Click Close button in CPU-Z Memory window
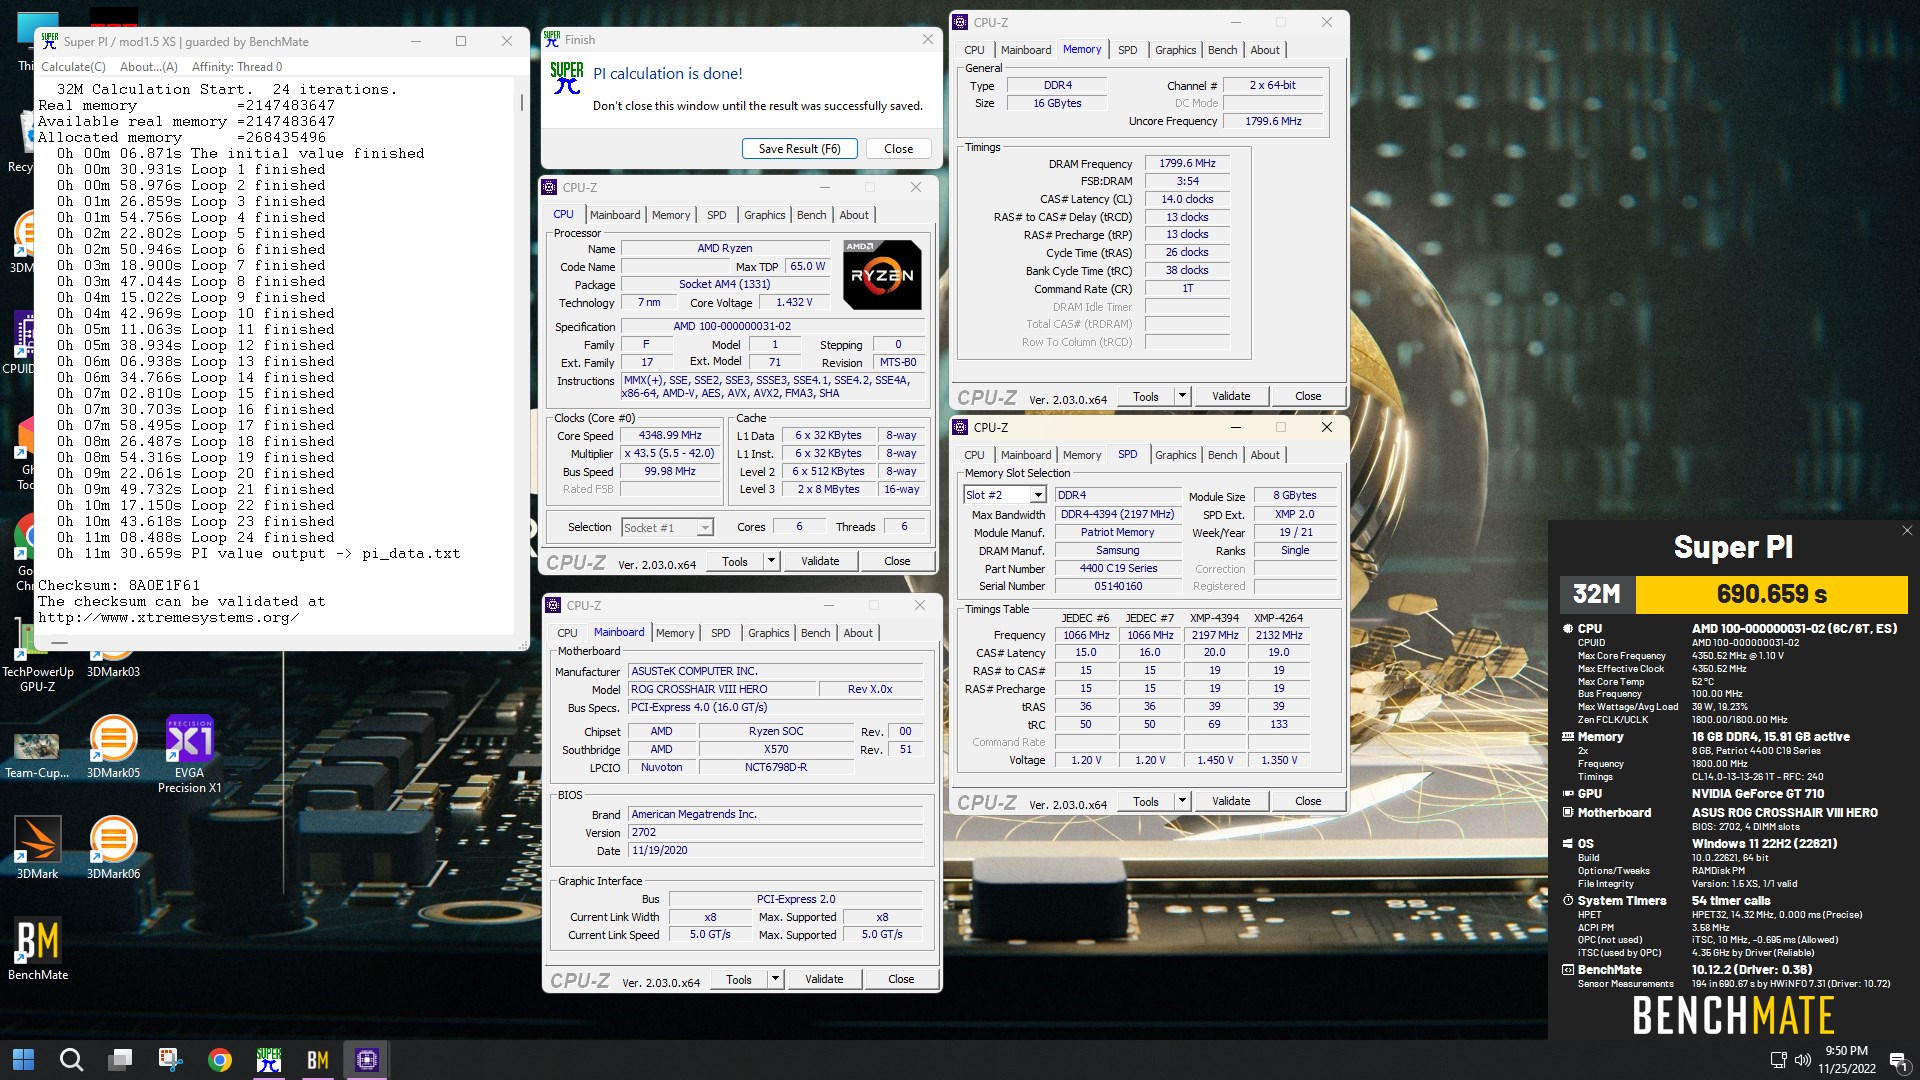Viewport: 1920px width, 1080px height. point(1308,396)
